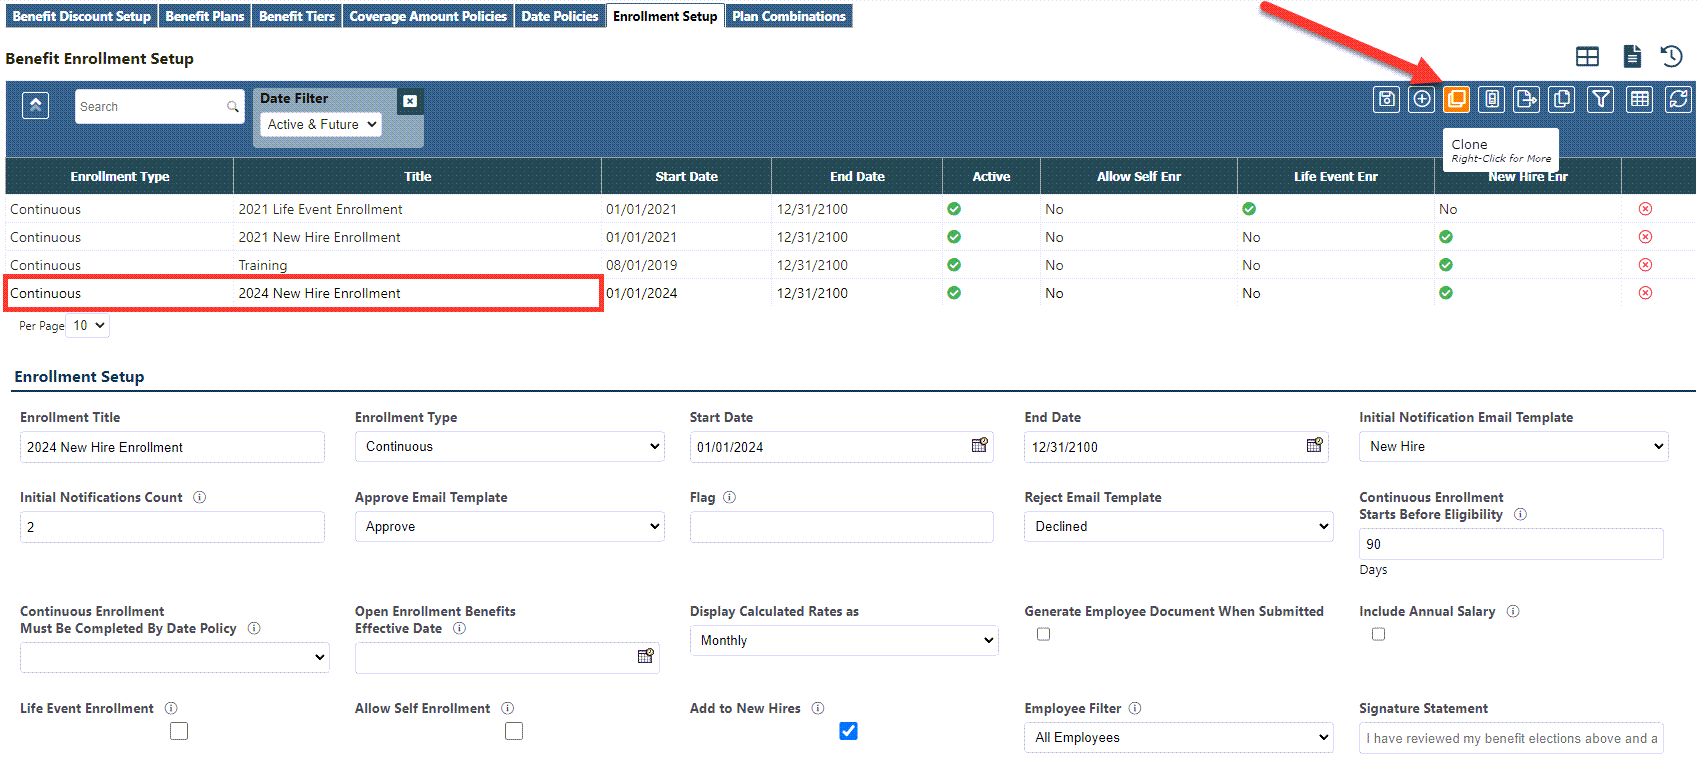The image size is (1701, 782).
Task: Open Coverage Amount Policies tab
Action: tap(428, 16)
